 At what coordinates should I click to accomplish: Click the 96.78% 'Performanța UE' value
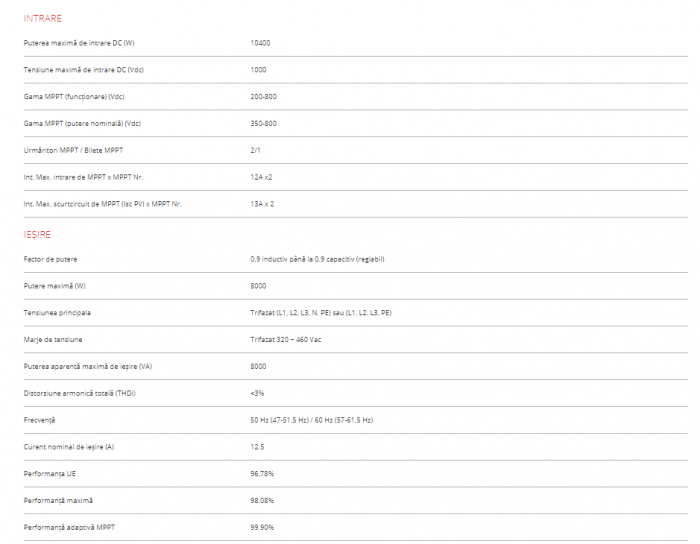pyautogui.click(x=262, y=473)
